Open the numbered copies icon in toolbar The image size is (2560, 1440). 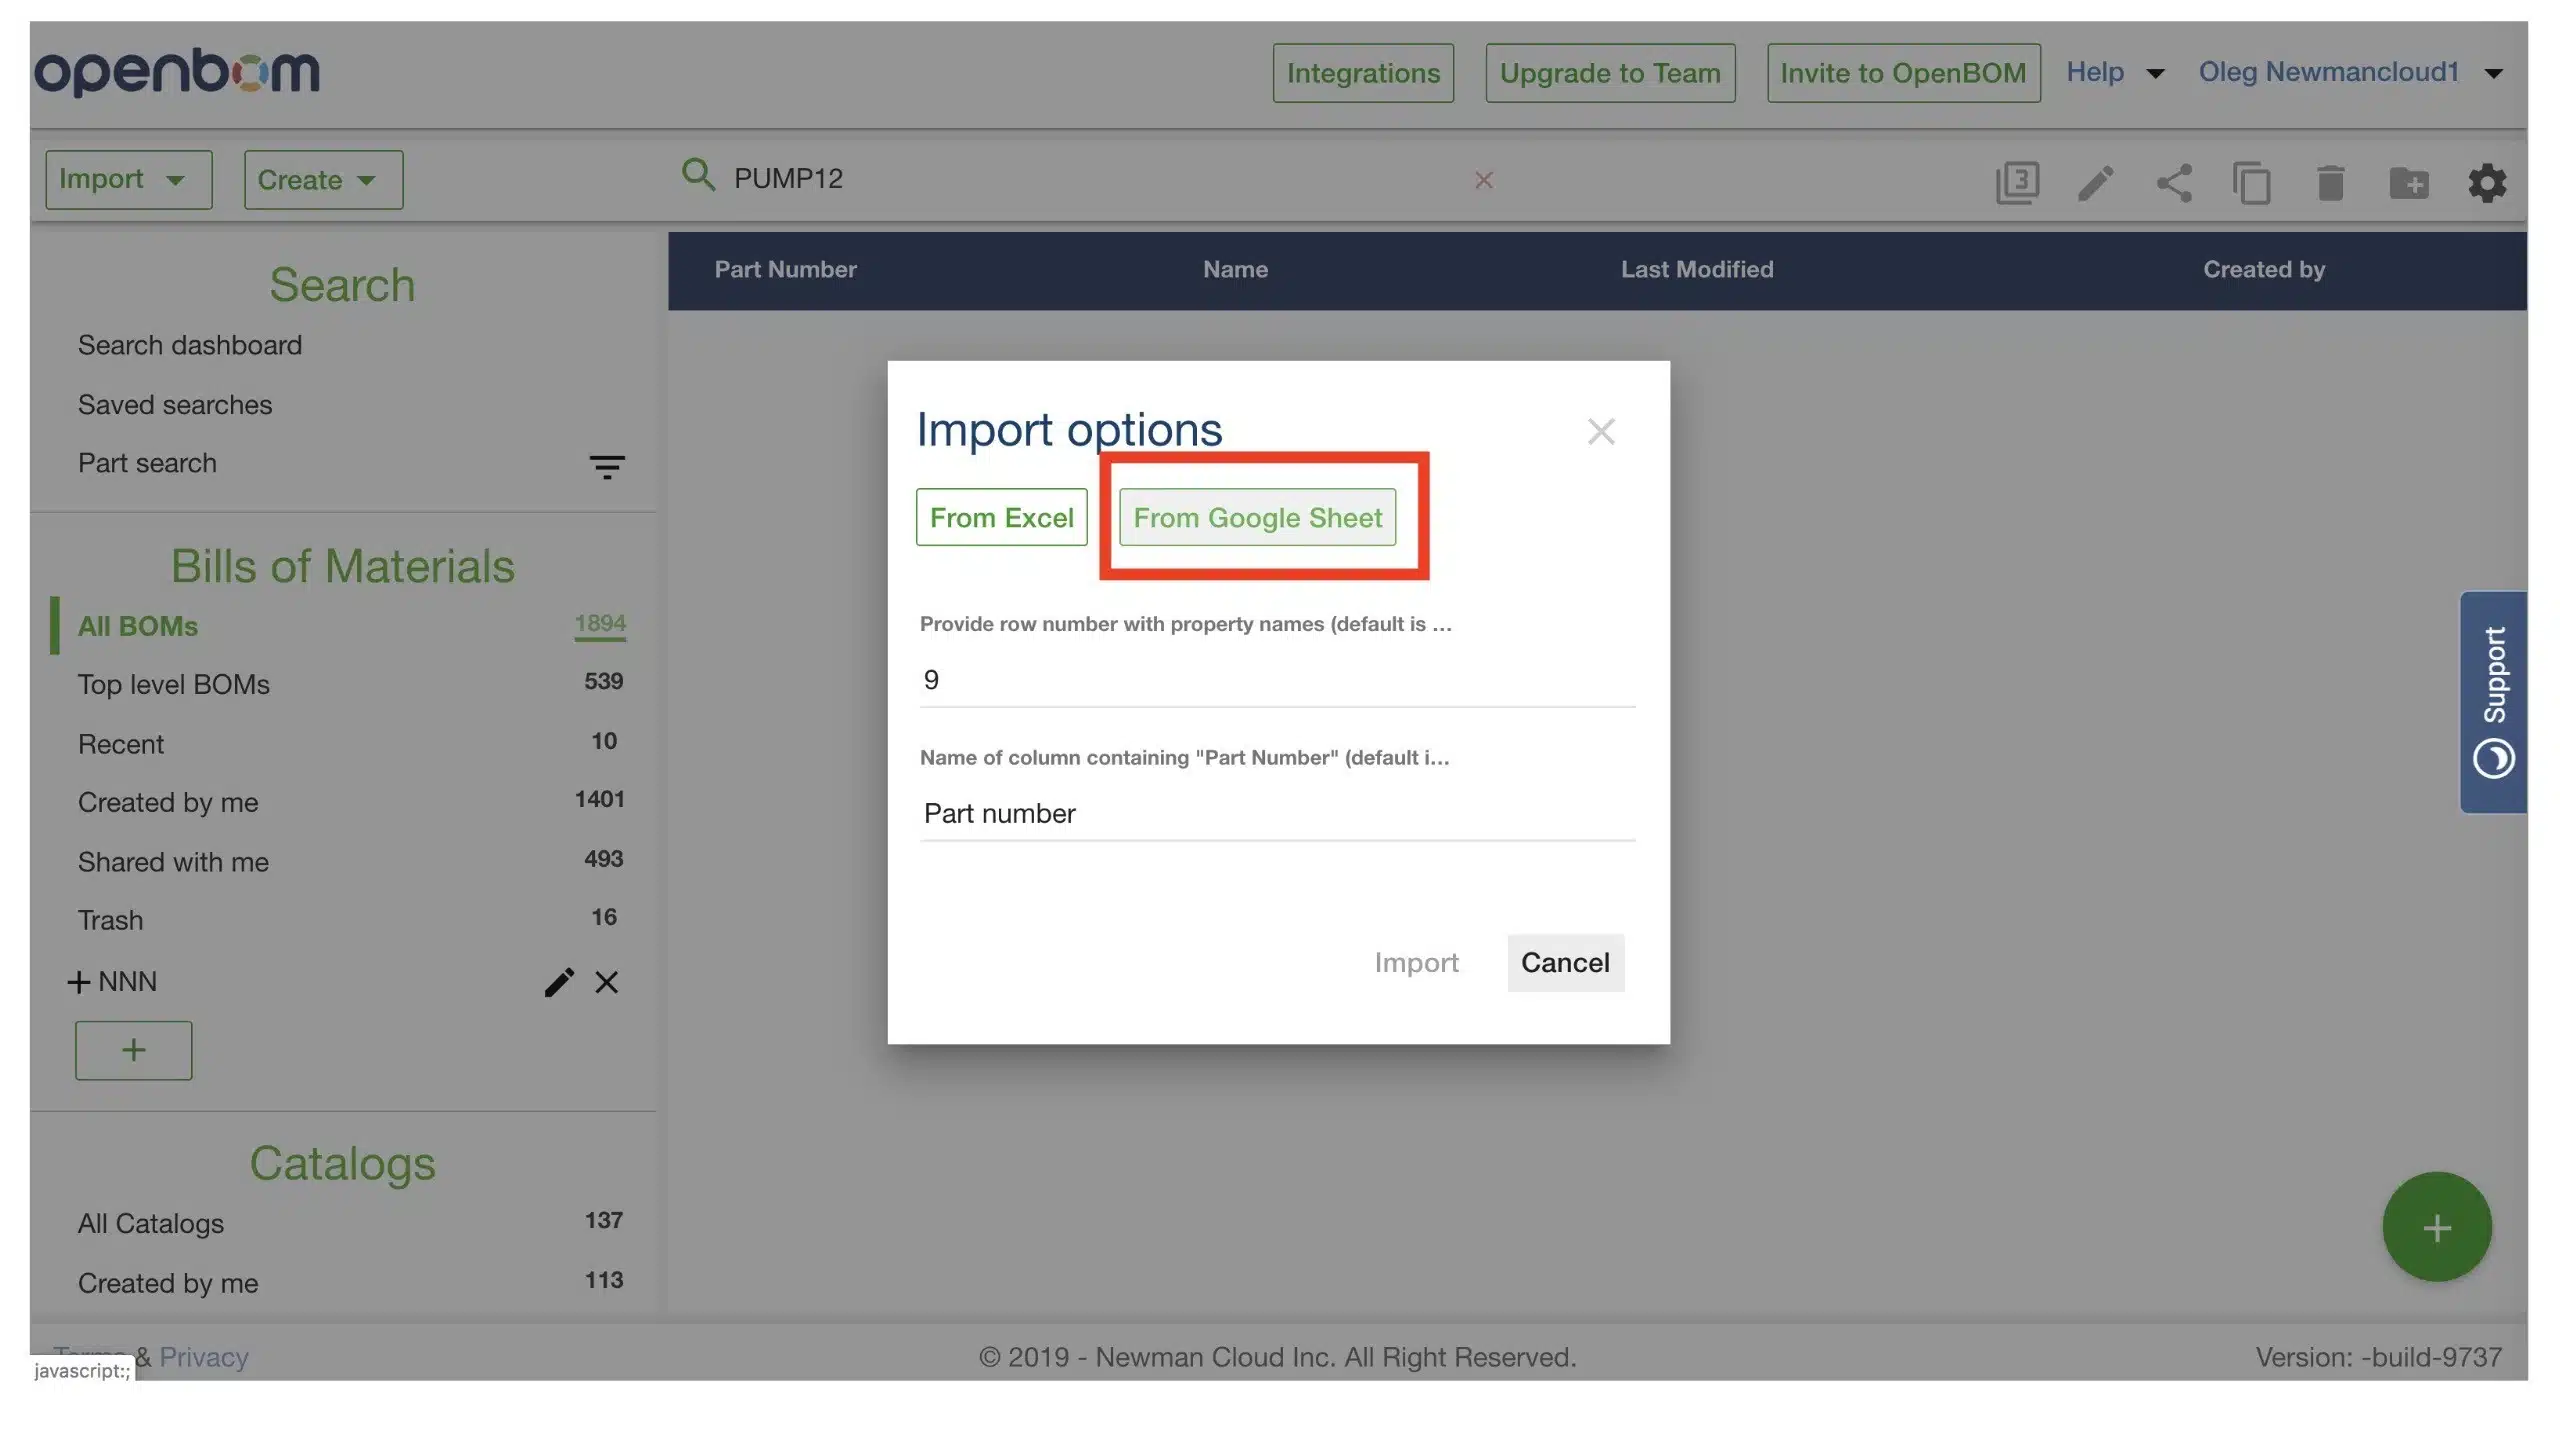tap(2017, 182)
